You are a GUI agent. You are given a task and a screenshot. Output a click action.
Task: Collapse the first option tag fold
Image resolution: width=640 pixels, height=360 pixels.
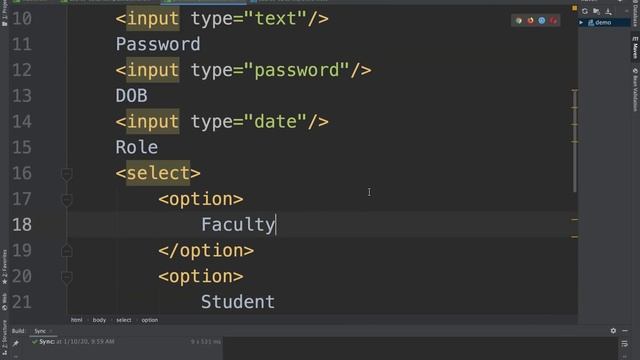67,200
